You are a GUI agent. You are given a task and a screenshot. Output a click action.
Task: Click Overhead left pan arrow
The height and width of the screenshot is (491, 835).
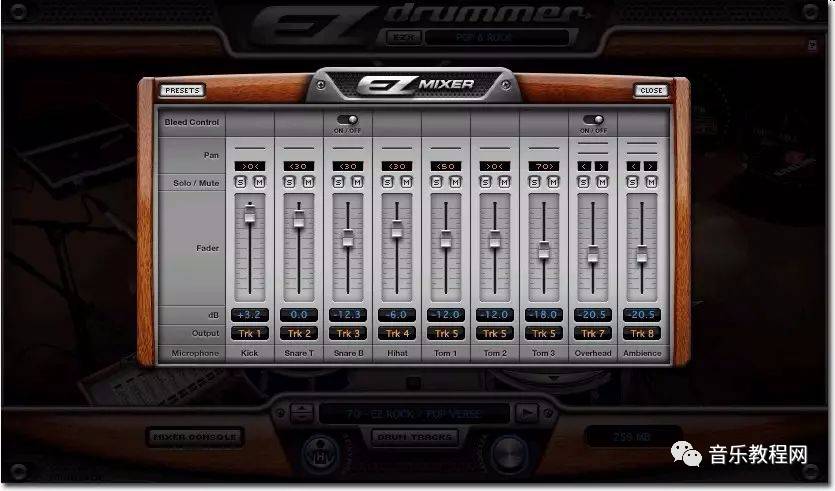584,166
